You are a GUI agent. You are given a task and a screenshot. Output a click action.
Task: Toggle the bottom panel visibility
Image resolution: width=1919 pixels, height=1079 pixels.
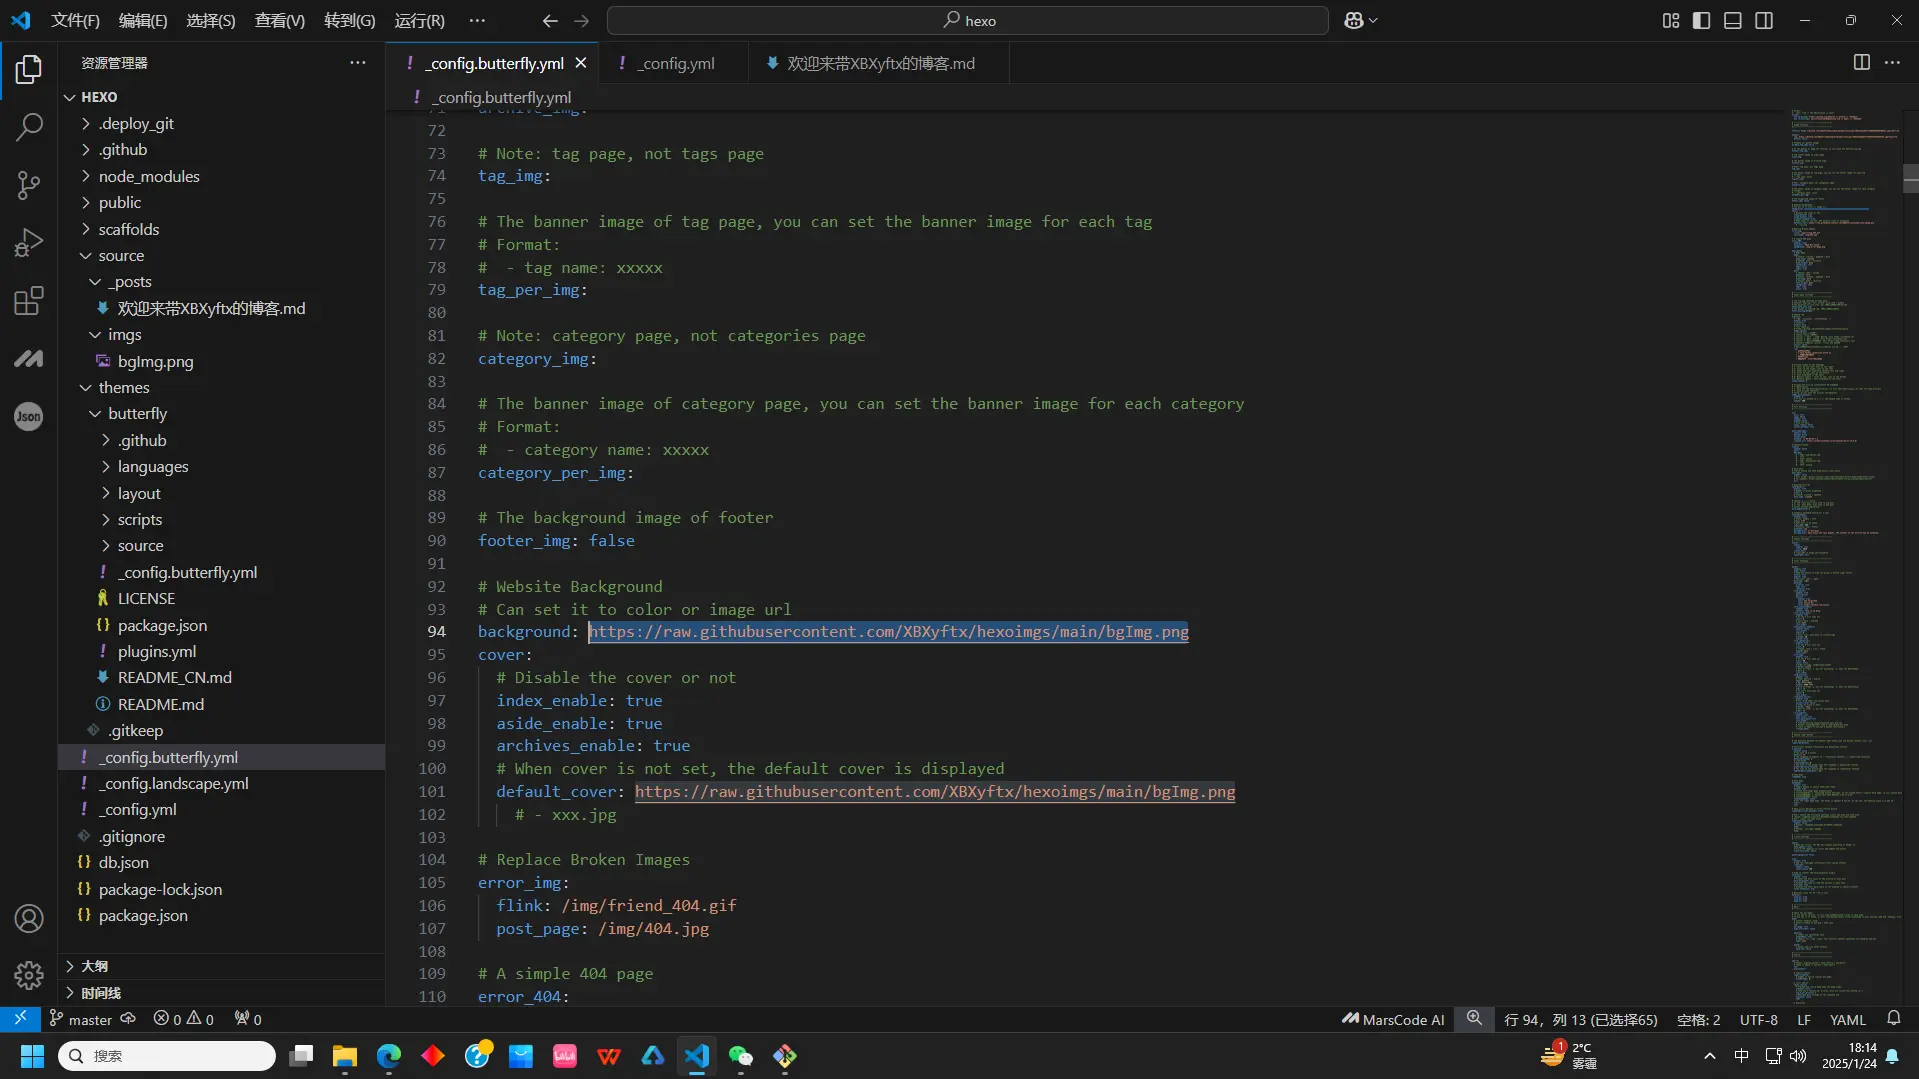(1733, 21)
